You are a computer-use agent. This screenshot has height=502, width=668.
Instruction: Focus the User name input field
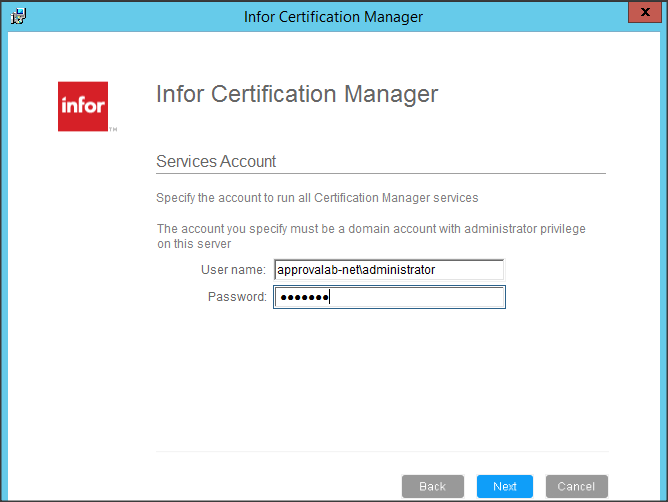click(389, 270)
